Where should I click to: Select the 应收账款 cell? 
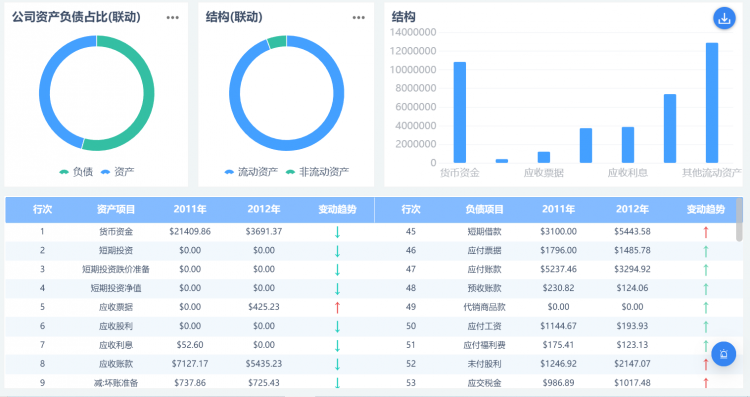pyautogui.click(x=116, y=364)
